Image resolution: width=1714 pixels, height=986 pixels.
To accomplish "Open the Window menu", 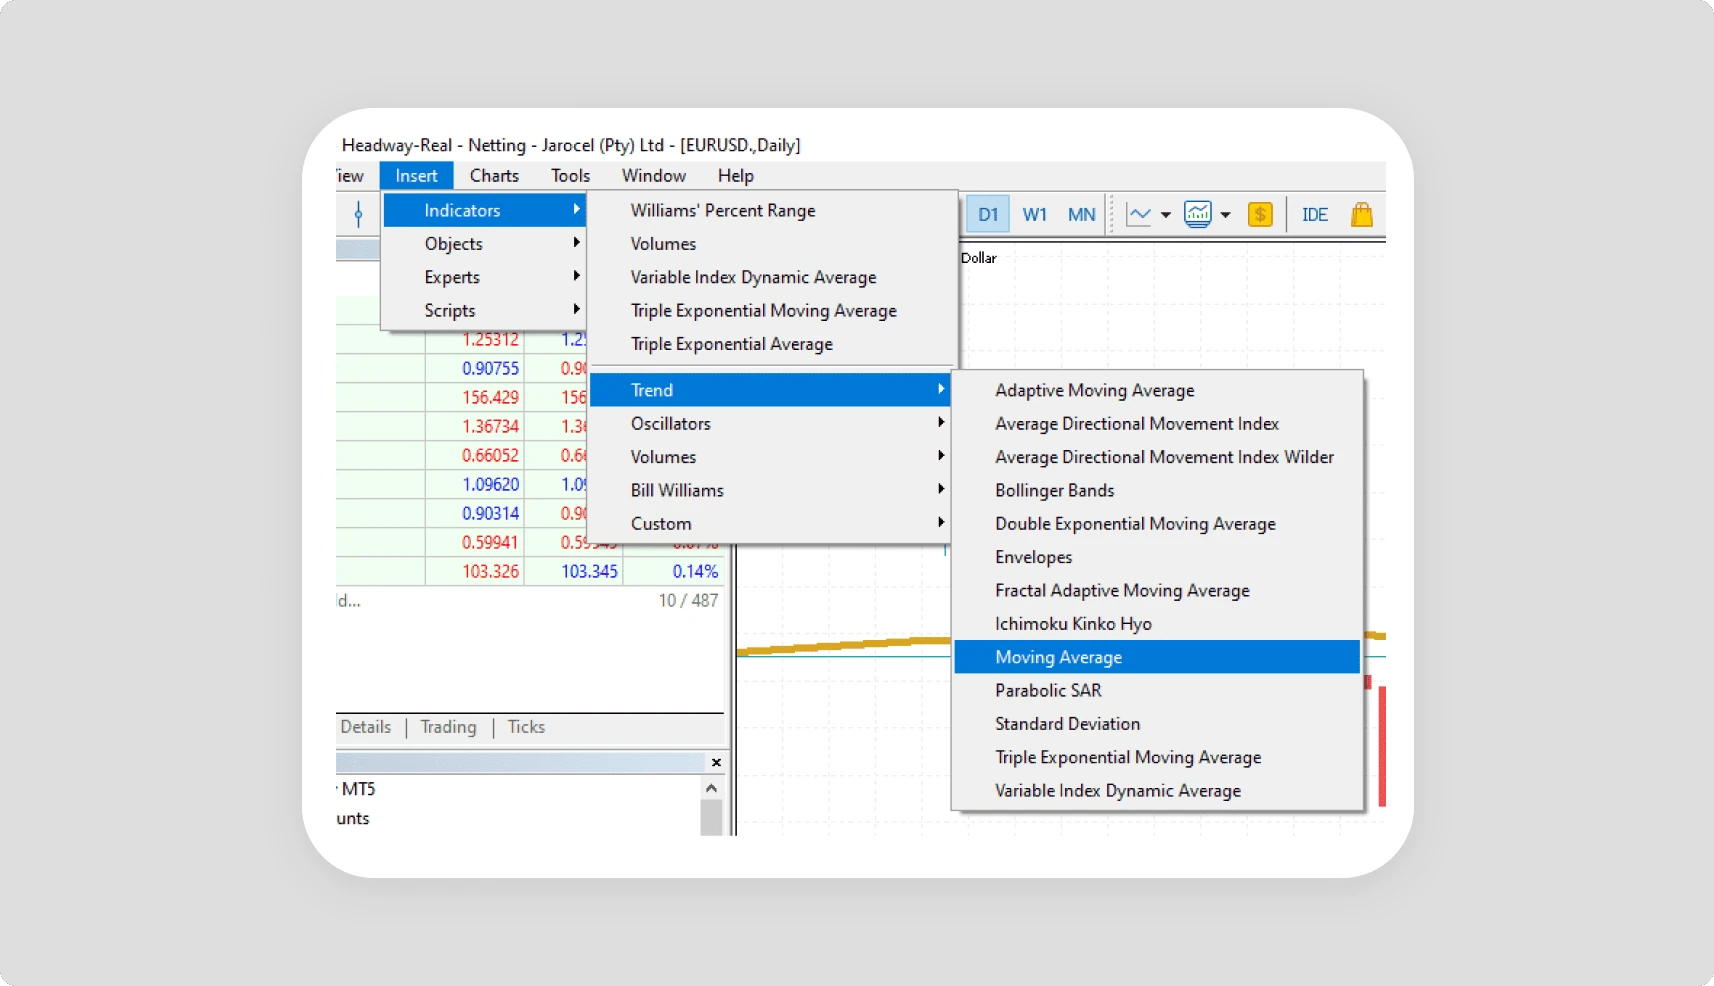I will 653,175.
